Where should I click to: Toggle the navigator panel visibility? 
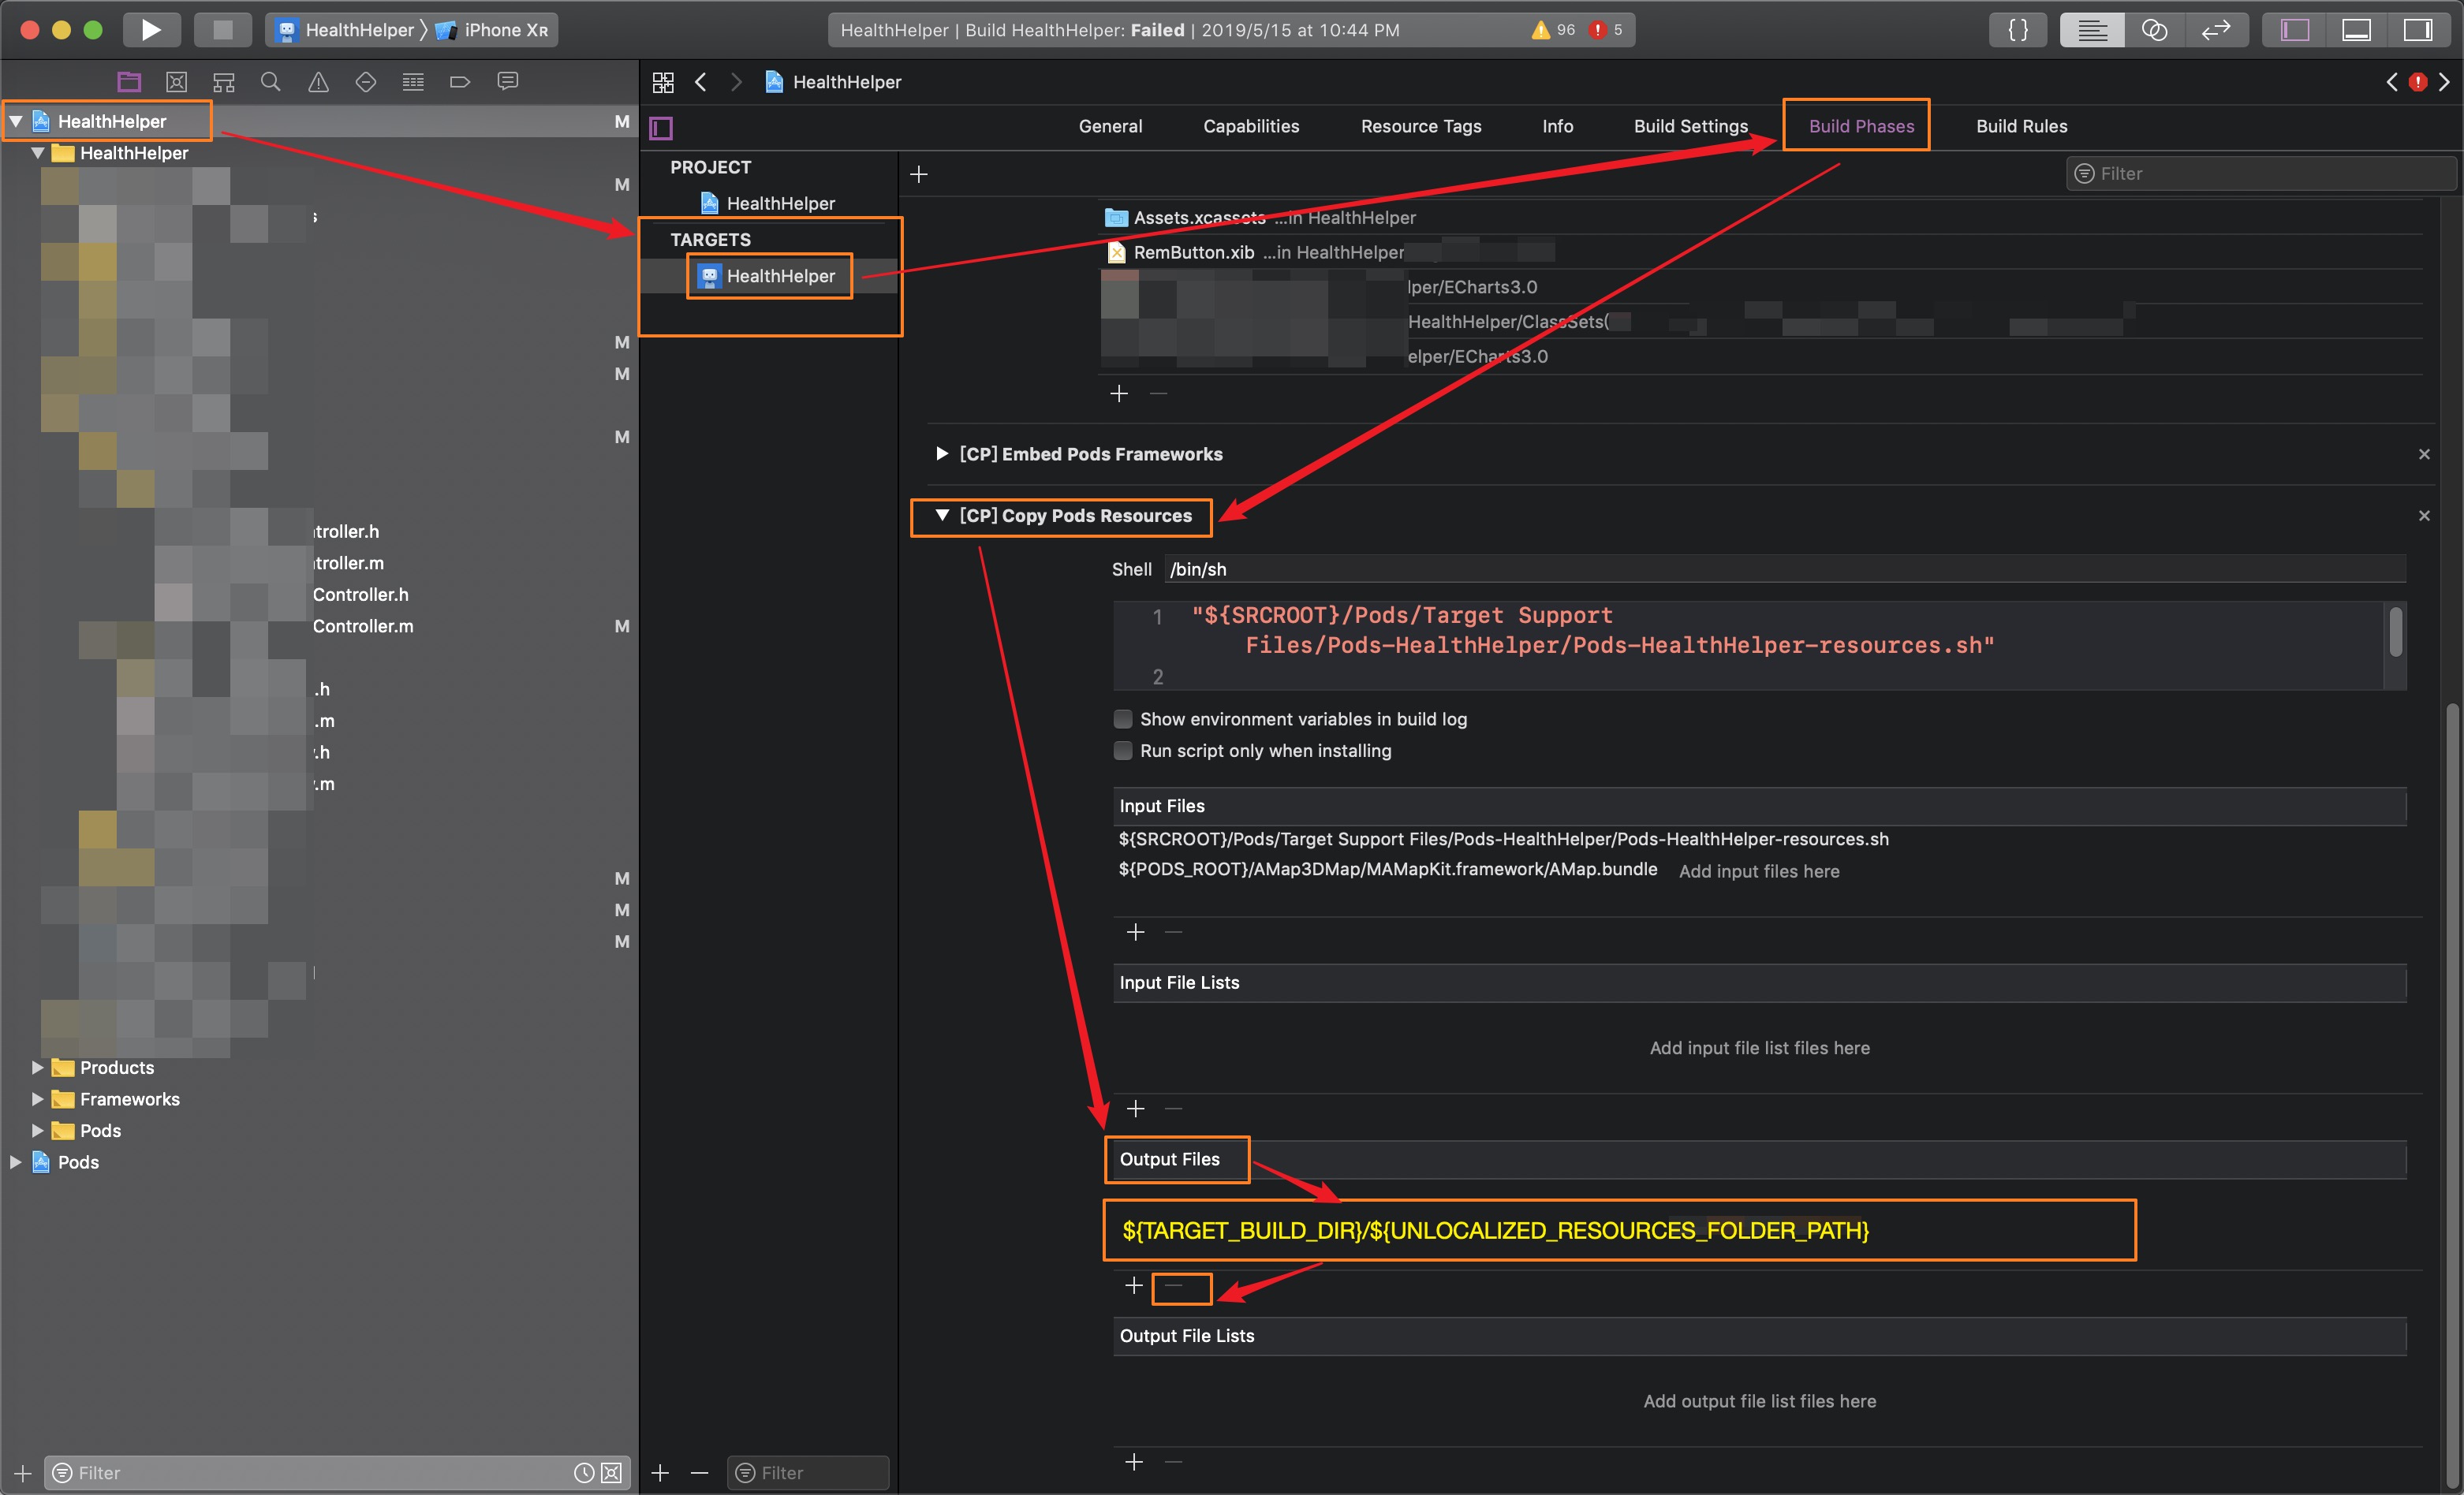point(2294,30)
